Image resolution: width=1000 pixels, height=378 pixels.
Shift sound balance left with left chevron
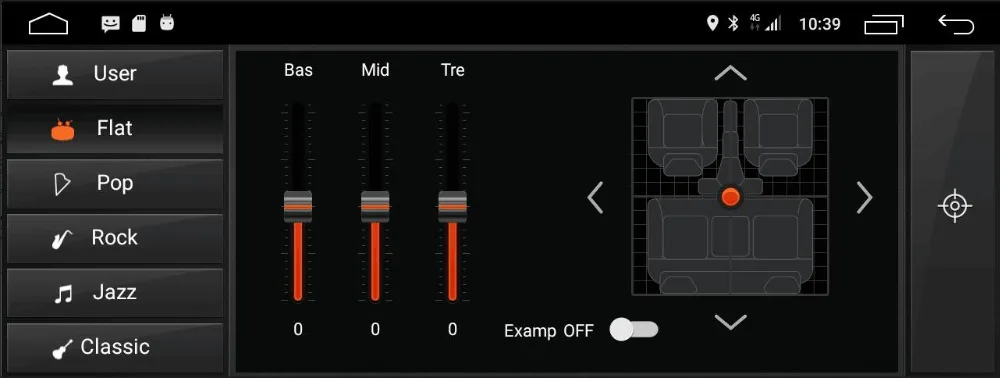pyautogui.click(x=595, y=198)
